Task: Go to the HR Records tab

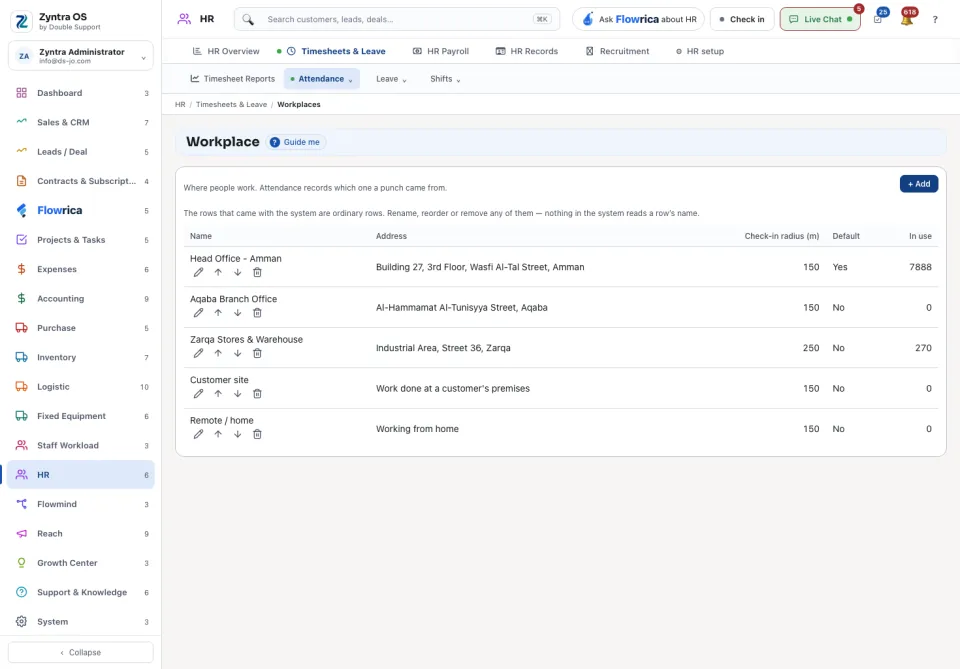Action: [x=527, y=51]
